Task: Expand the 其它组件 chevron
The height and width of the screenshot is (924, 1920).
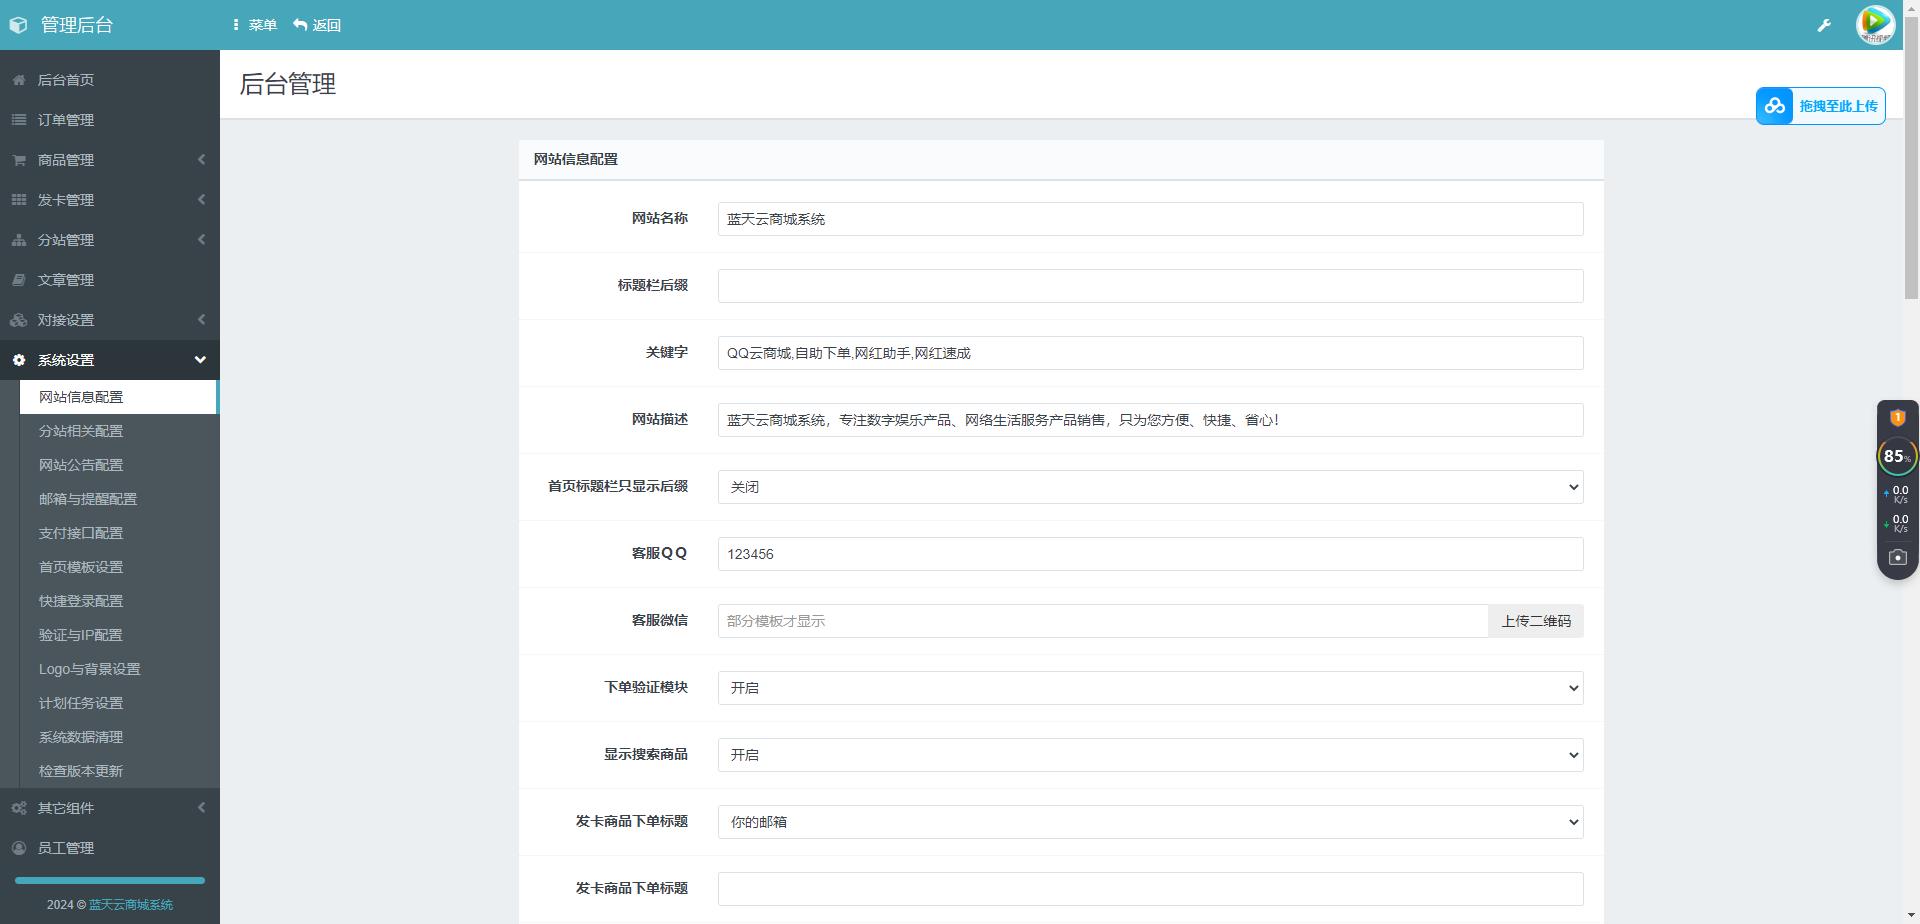Action: tap(201, 808)
